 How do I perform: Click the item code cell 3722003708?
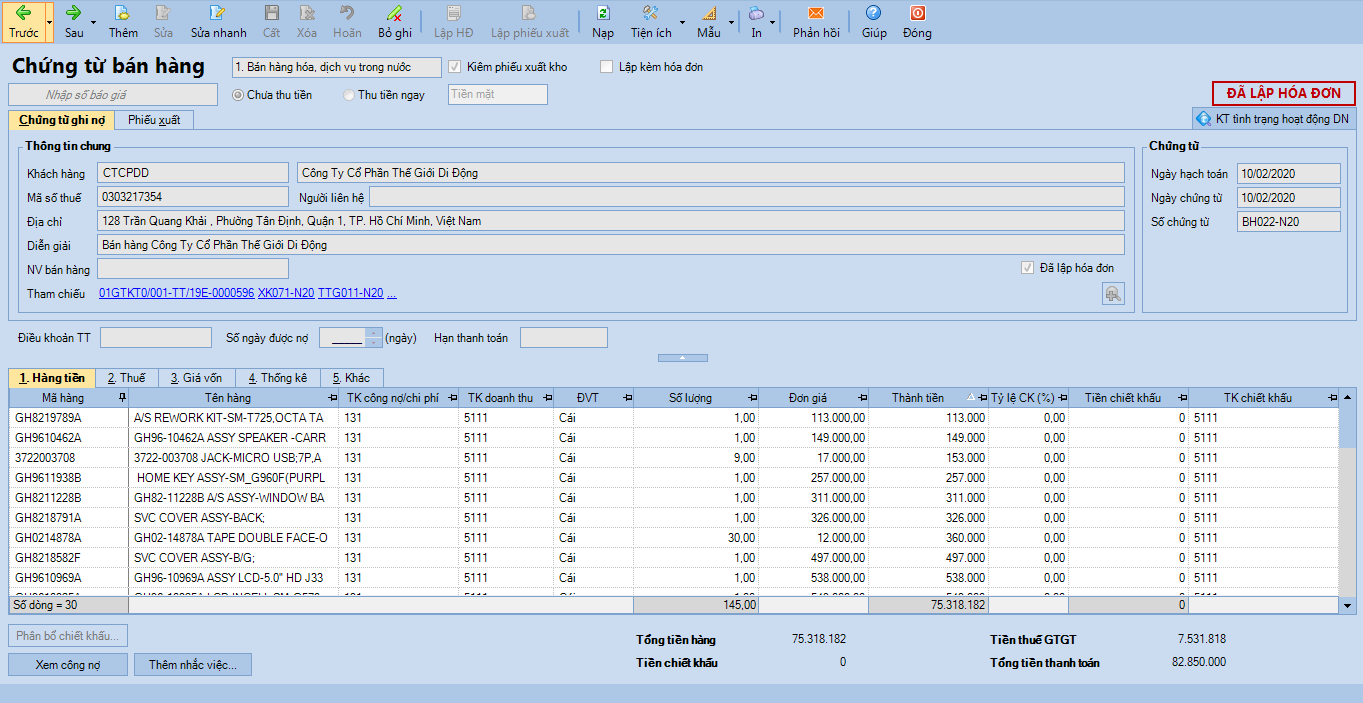69,458
